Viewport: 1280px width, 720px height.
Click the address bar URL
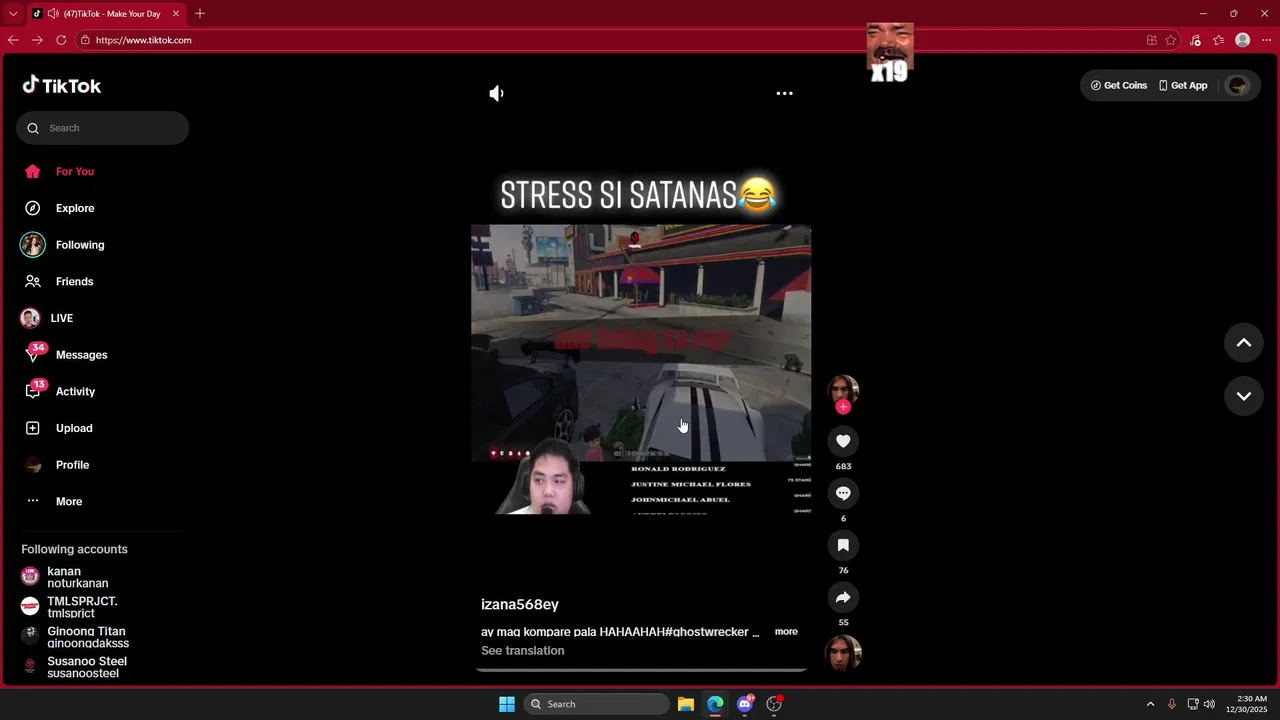[x=143, y=40]
